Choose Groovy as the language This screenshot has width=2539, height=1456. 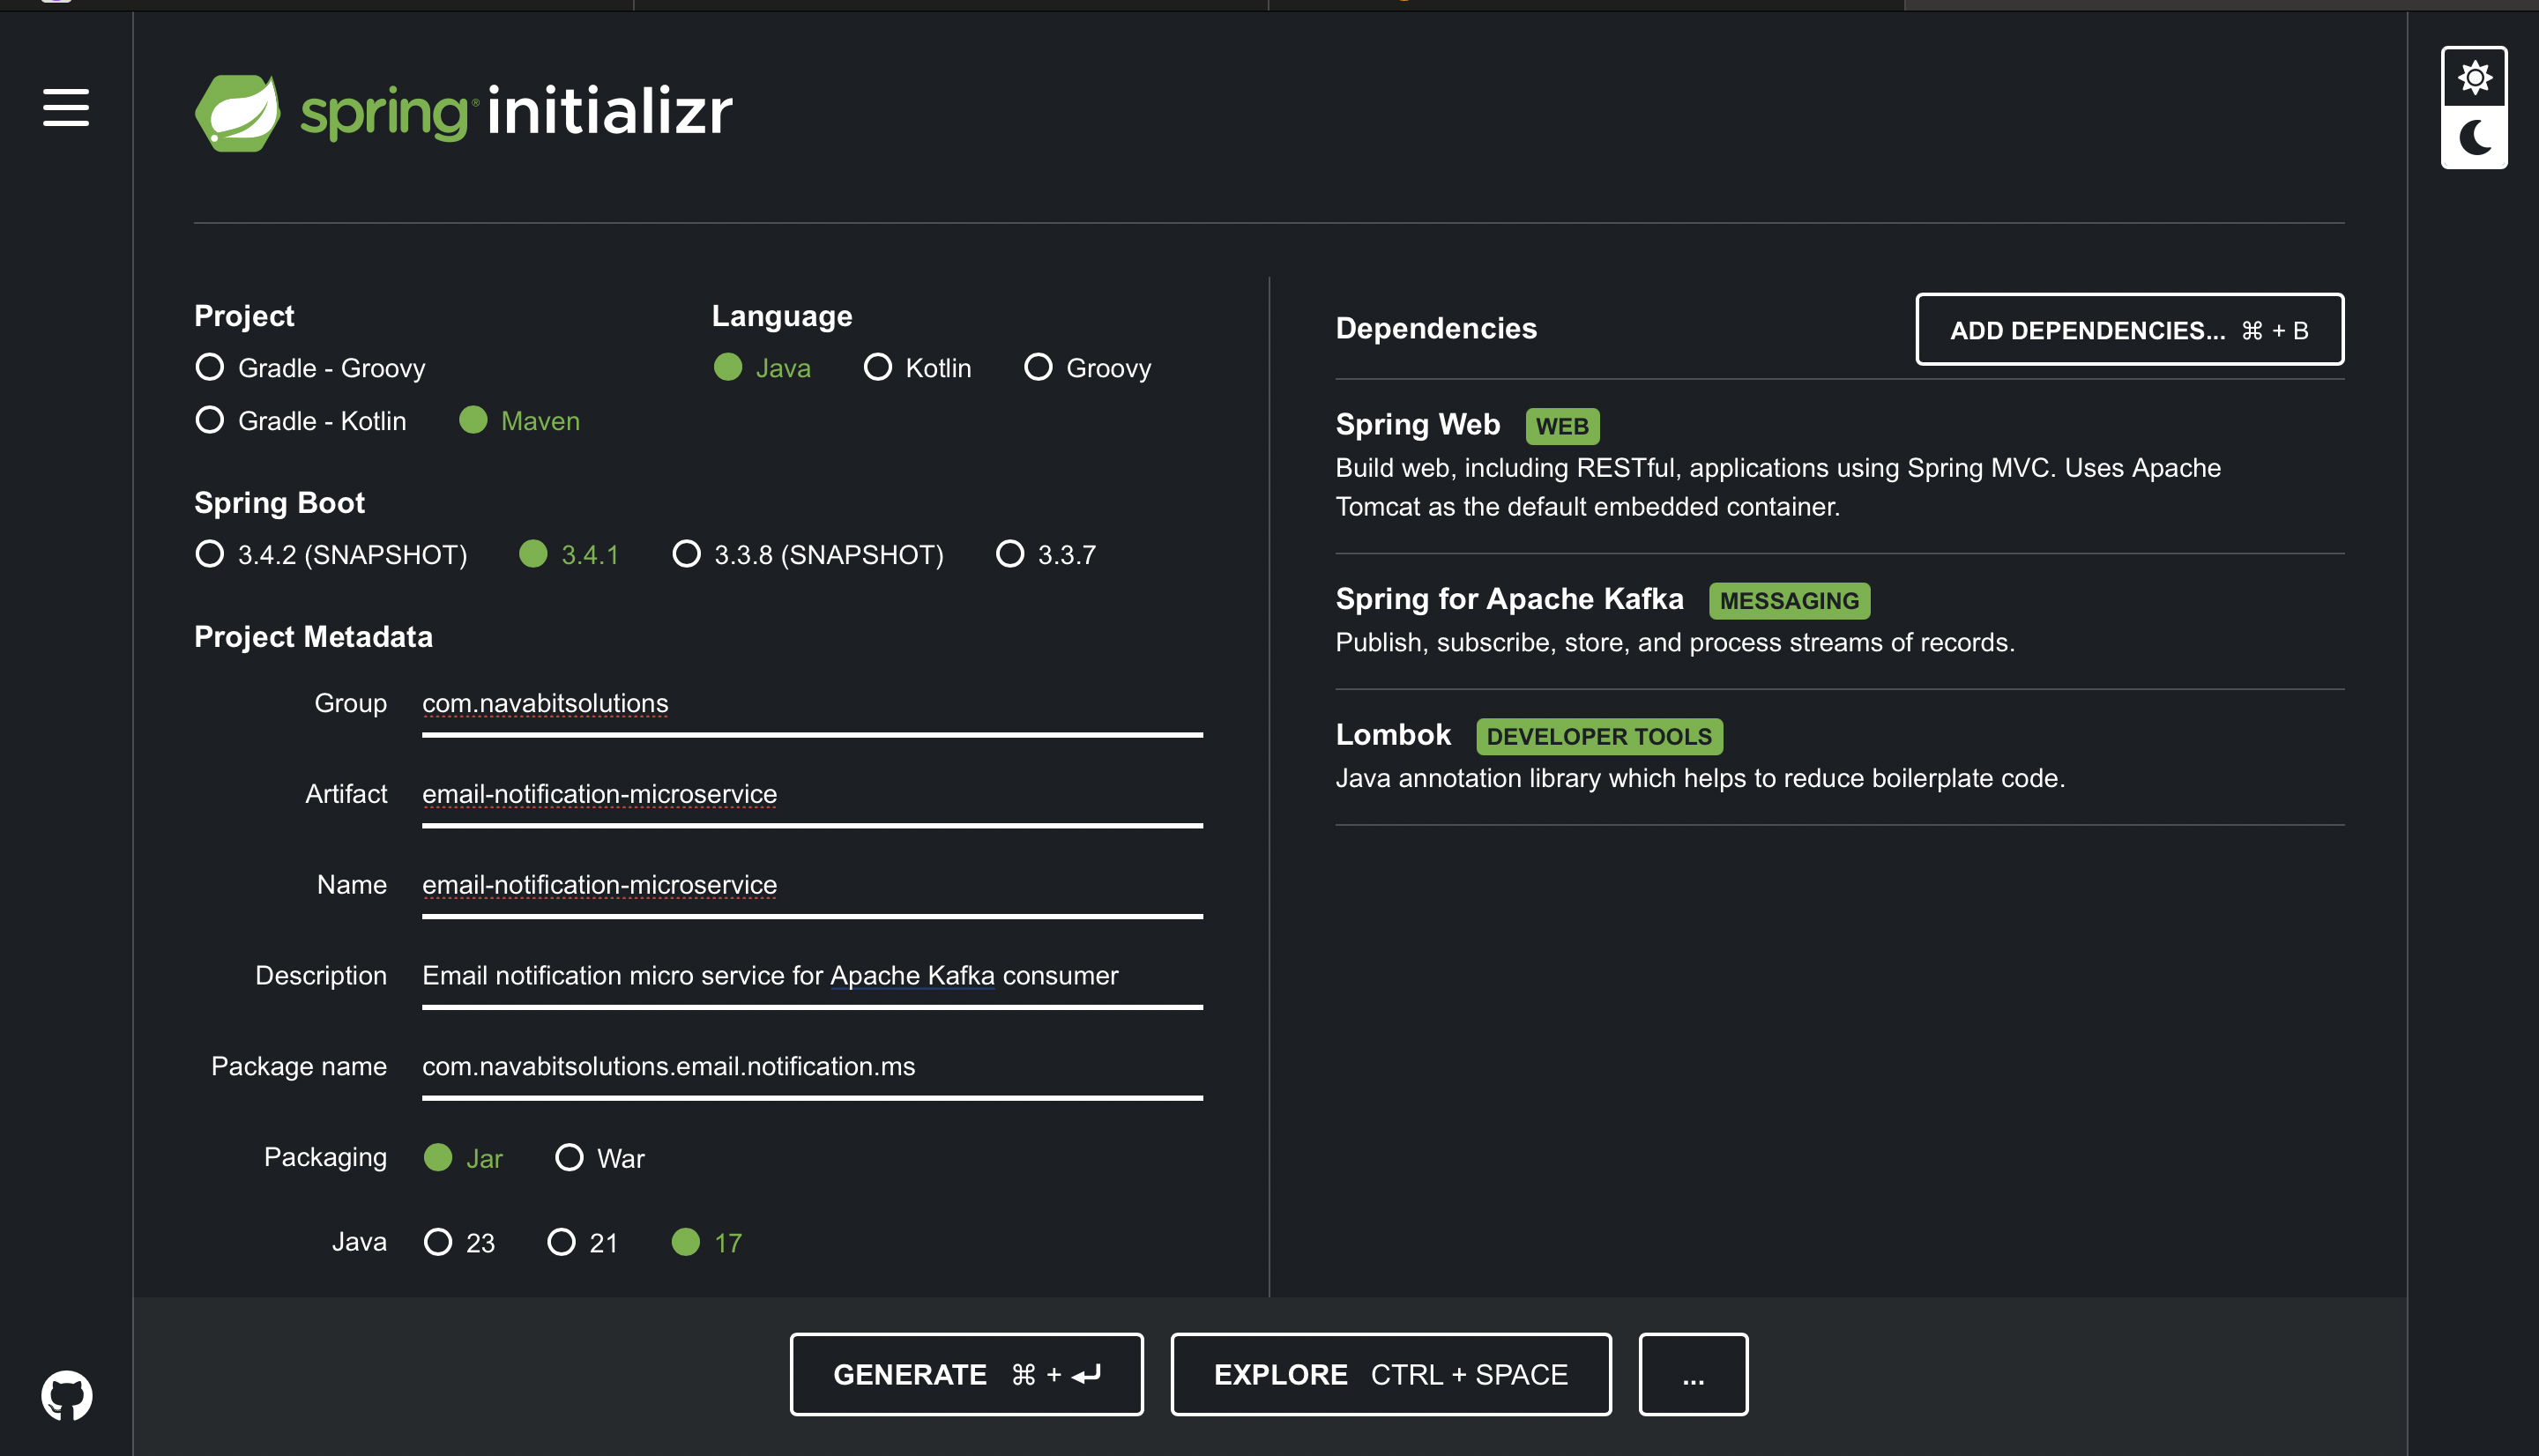[1038, 367]
